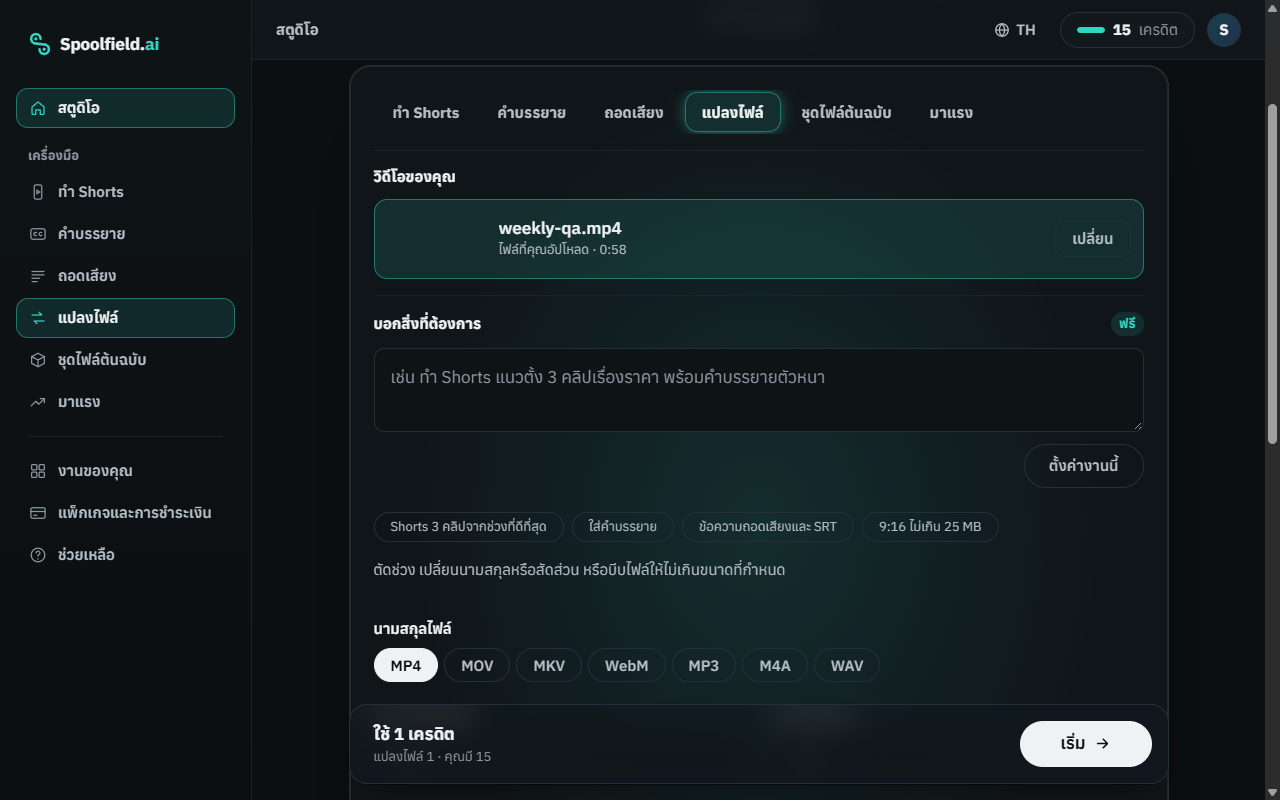
Task: Click the ฟรี badge
Action: coord(1127,324)
